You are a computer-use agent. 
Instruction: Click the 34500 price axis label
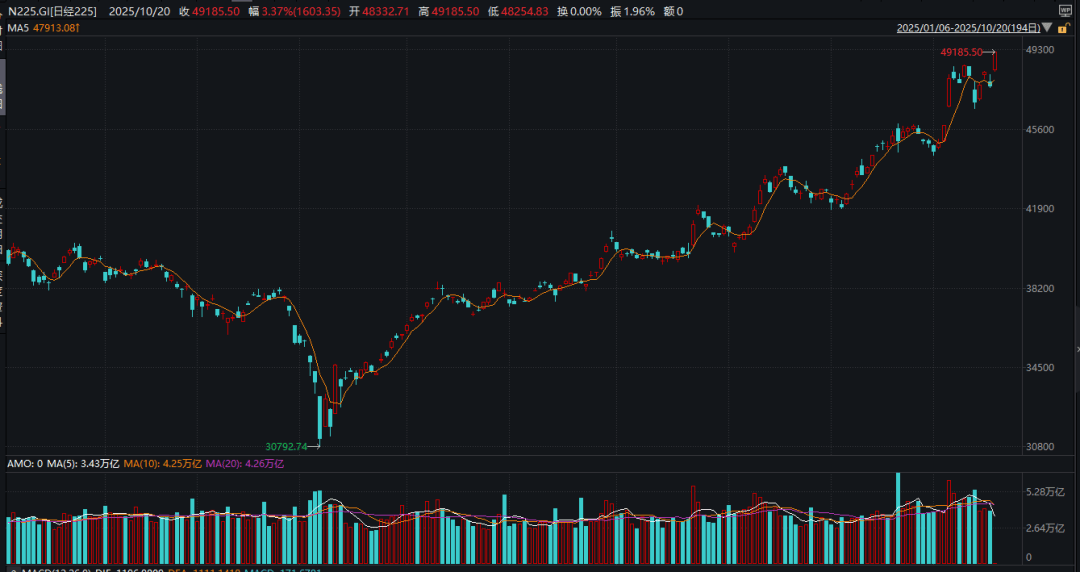click(x=1040, y=368)
